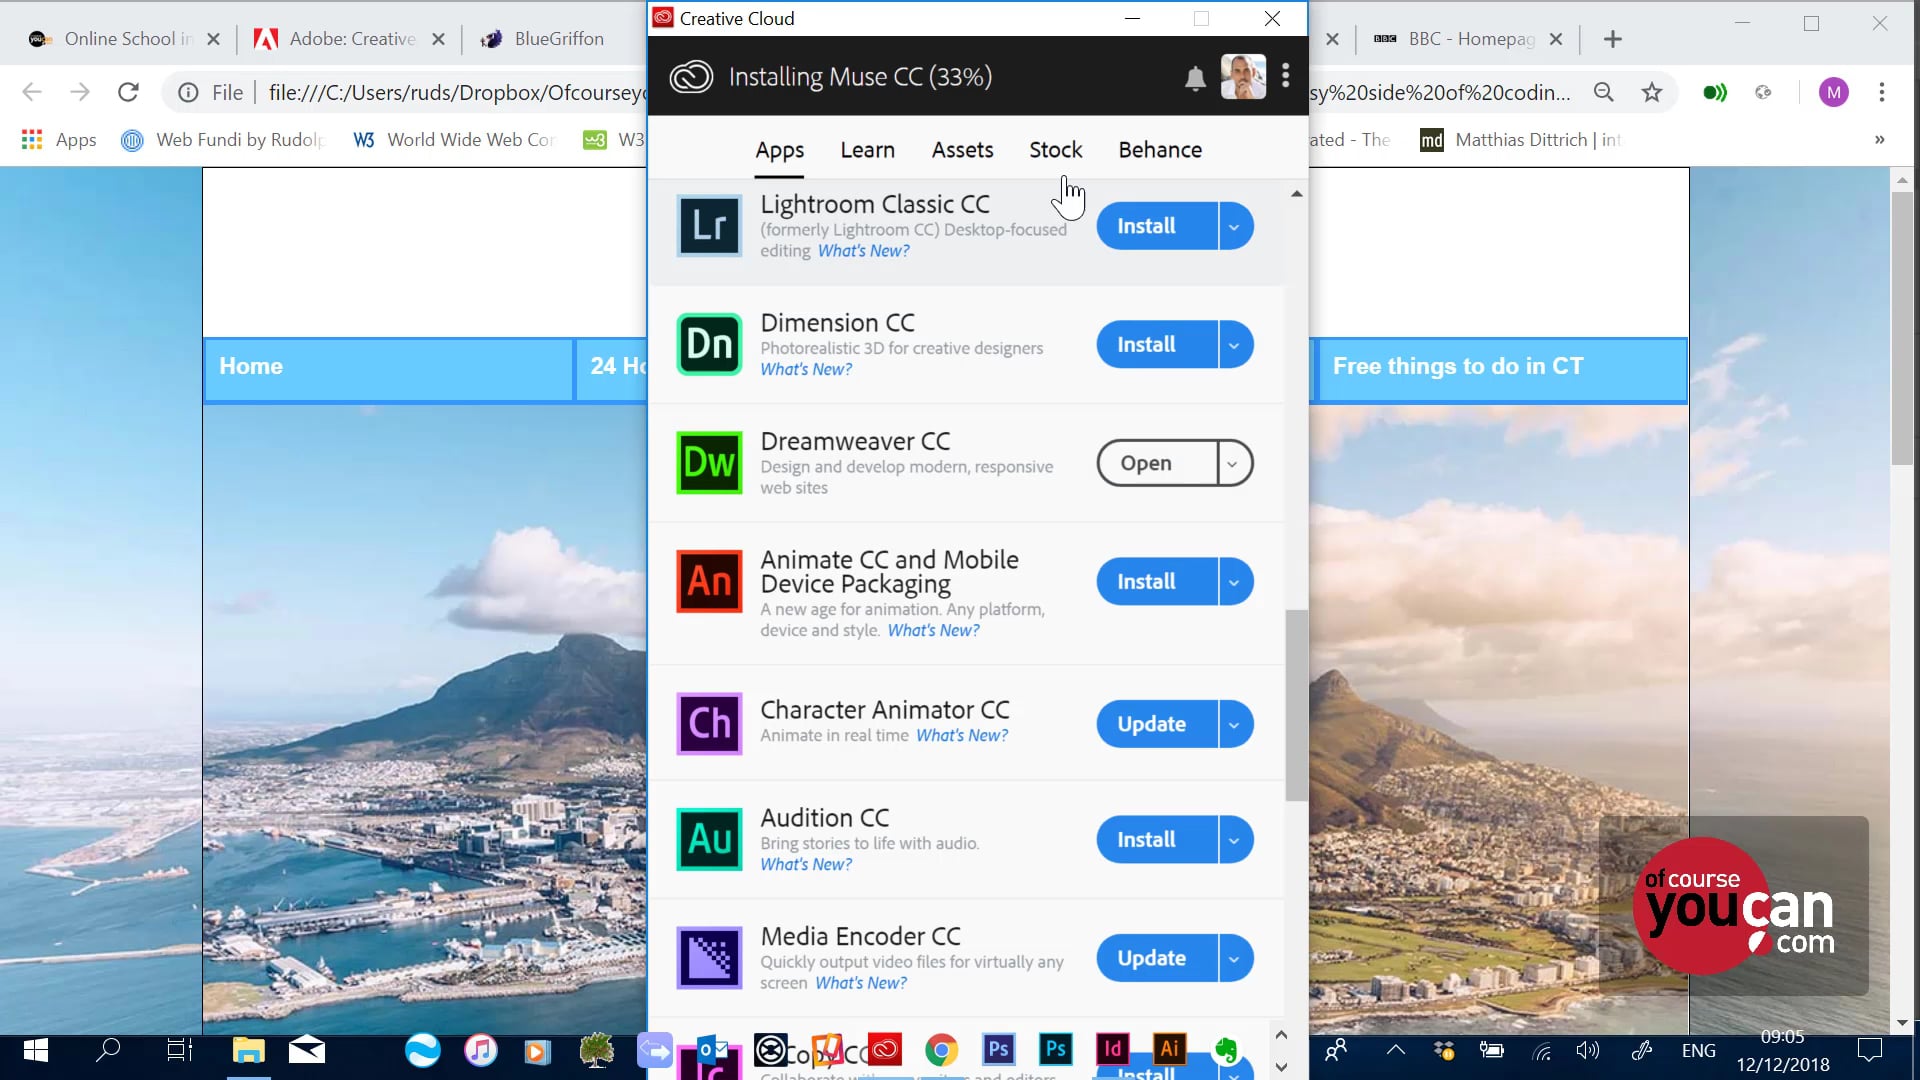Install Lightroom Classic CC
This screenshot has height=1080, width=1920.
[x=1157, y=226]
